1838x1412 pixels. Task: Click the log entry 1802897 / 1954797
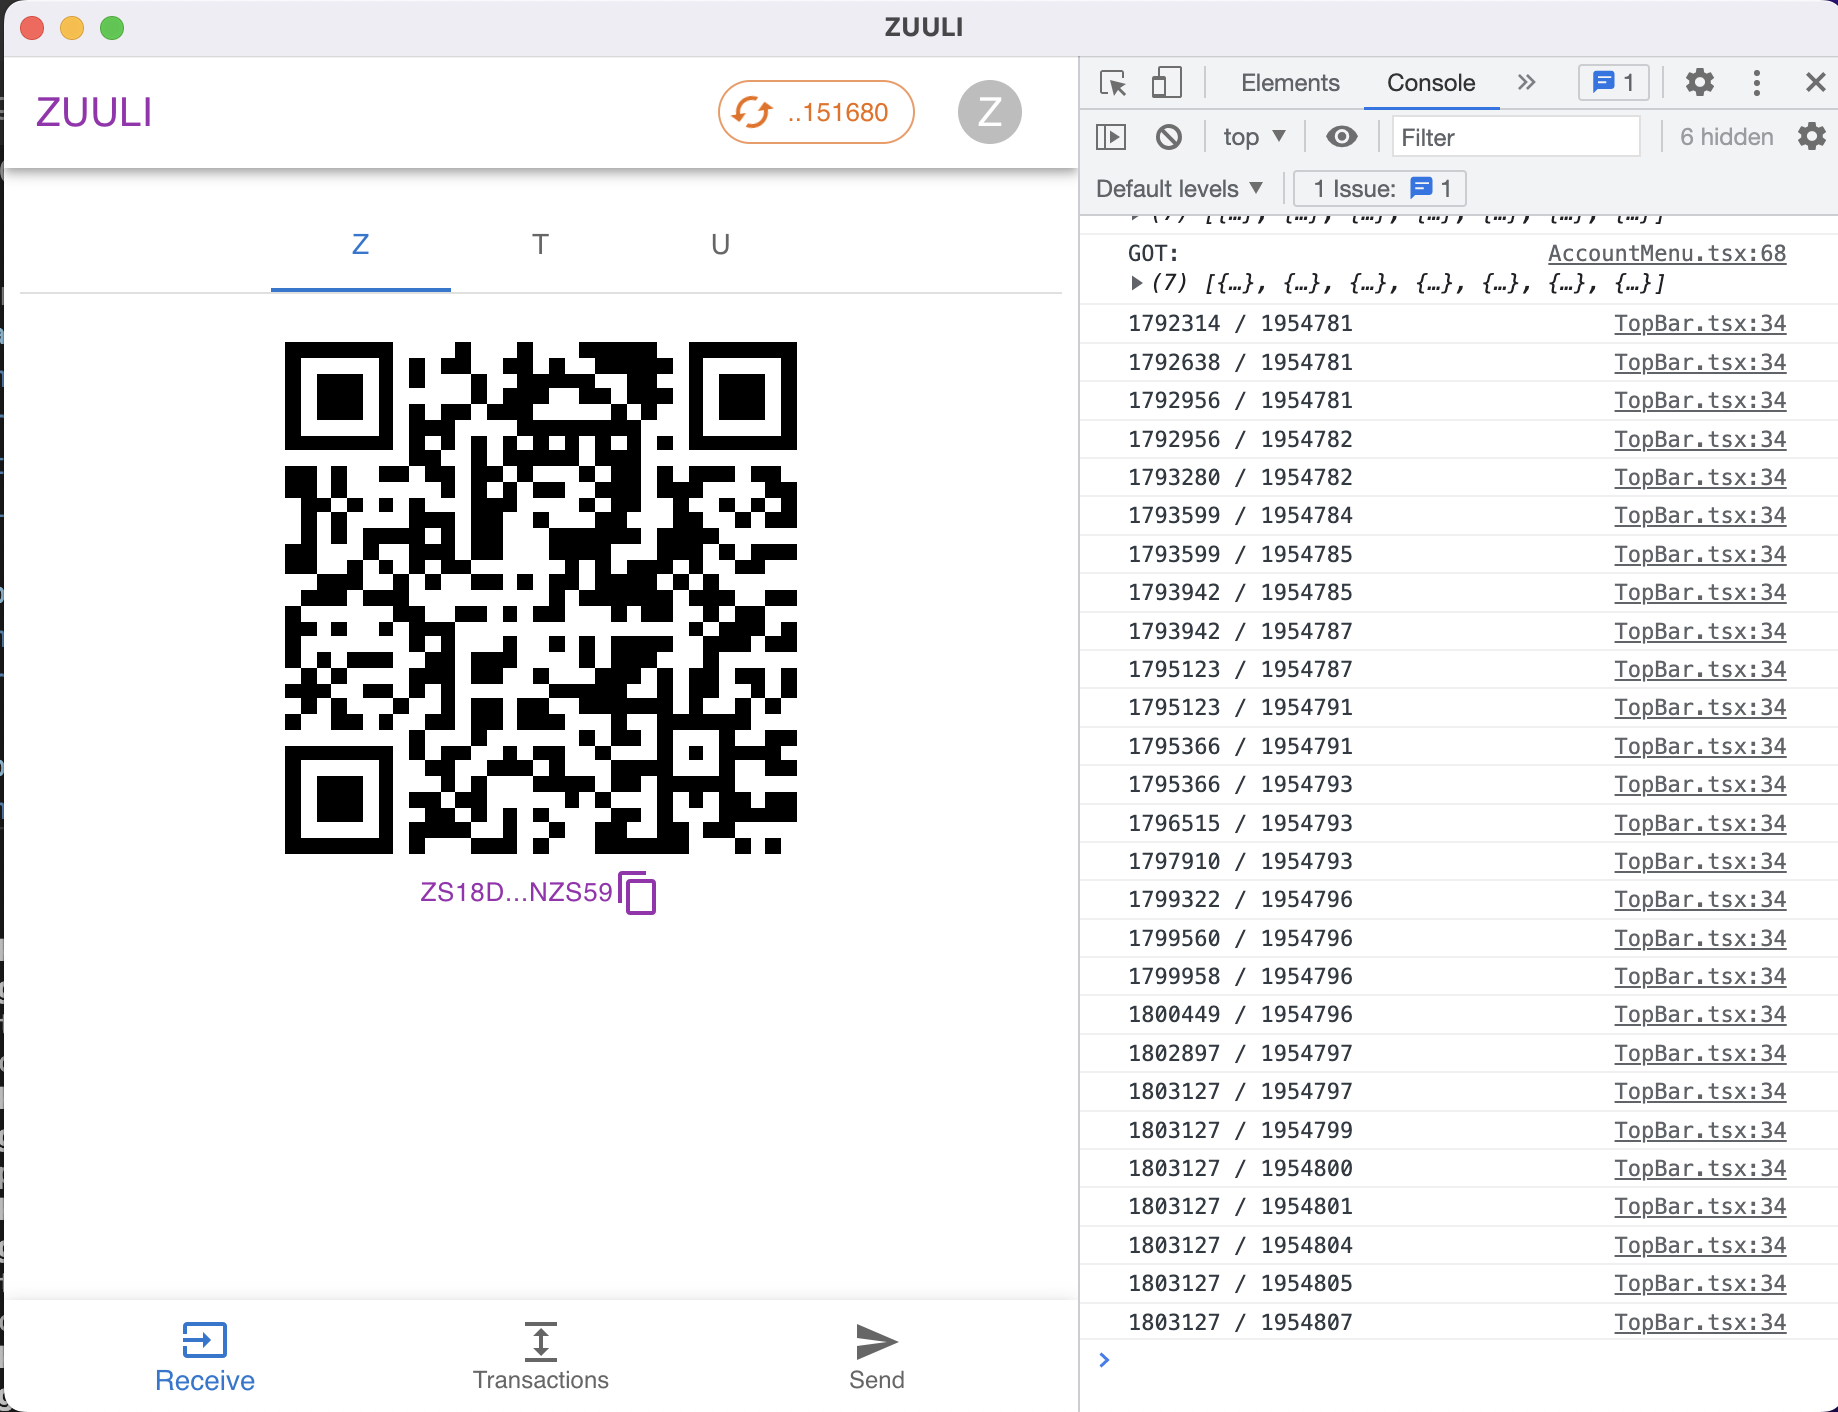(1240, 1054)
